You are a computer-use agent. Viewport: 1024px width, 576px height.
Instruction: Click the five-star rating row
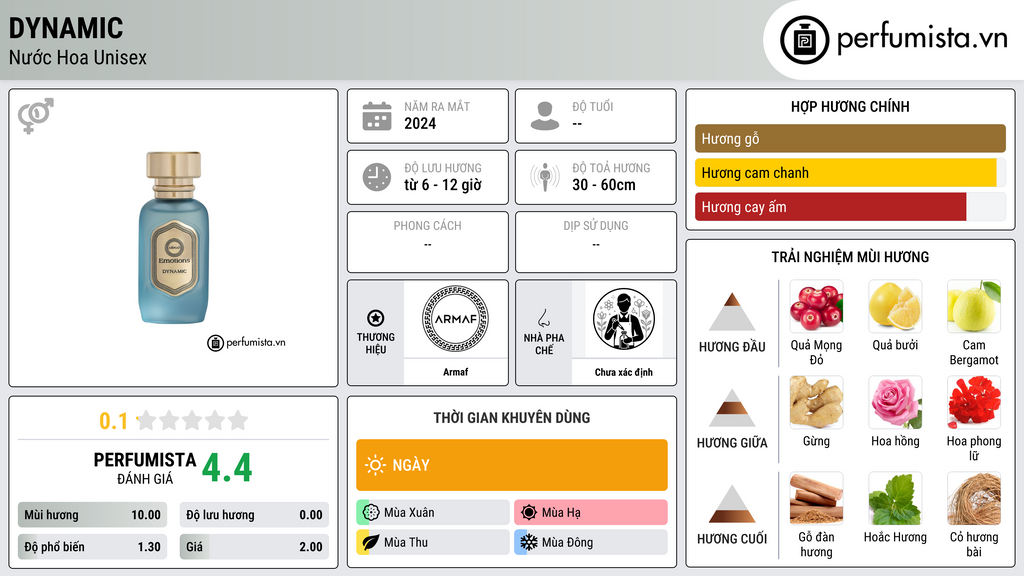[x=193, y=420]
